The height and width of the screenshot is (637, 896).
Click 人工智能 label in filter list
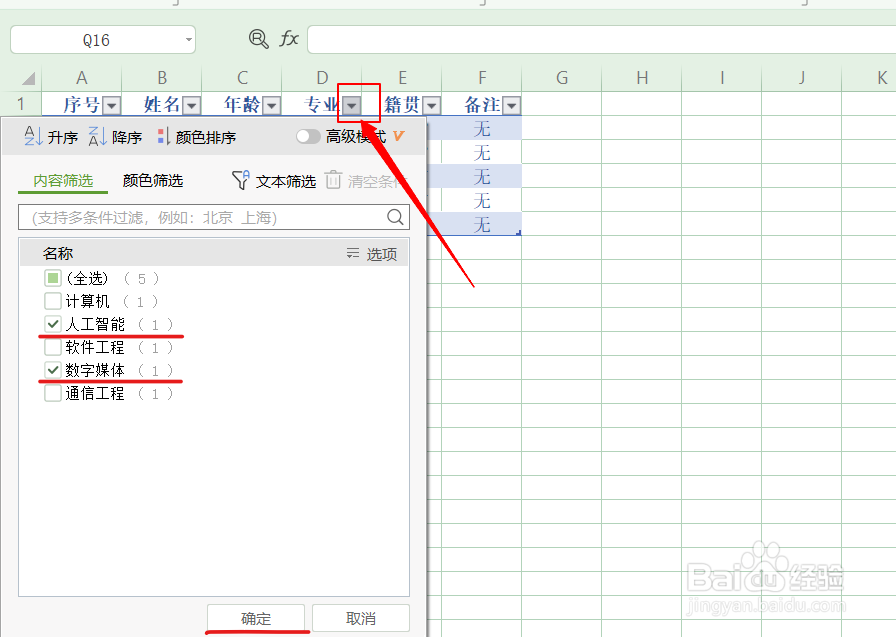click(95, 324)
